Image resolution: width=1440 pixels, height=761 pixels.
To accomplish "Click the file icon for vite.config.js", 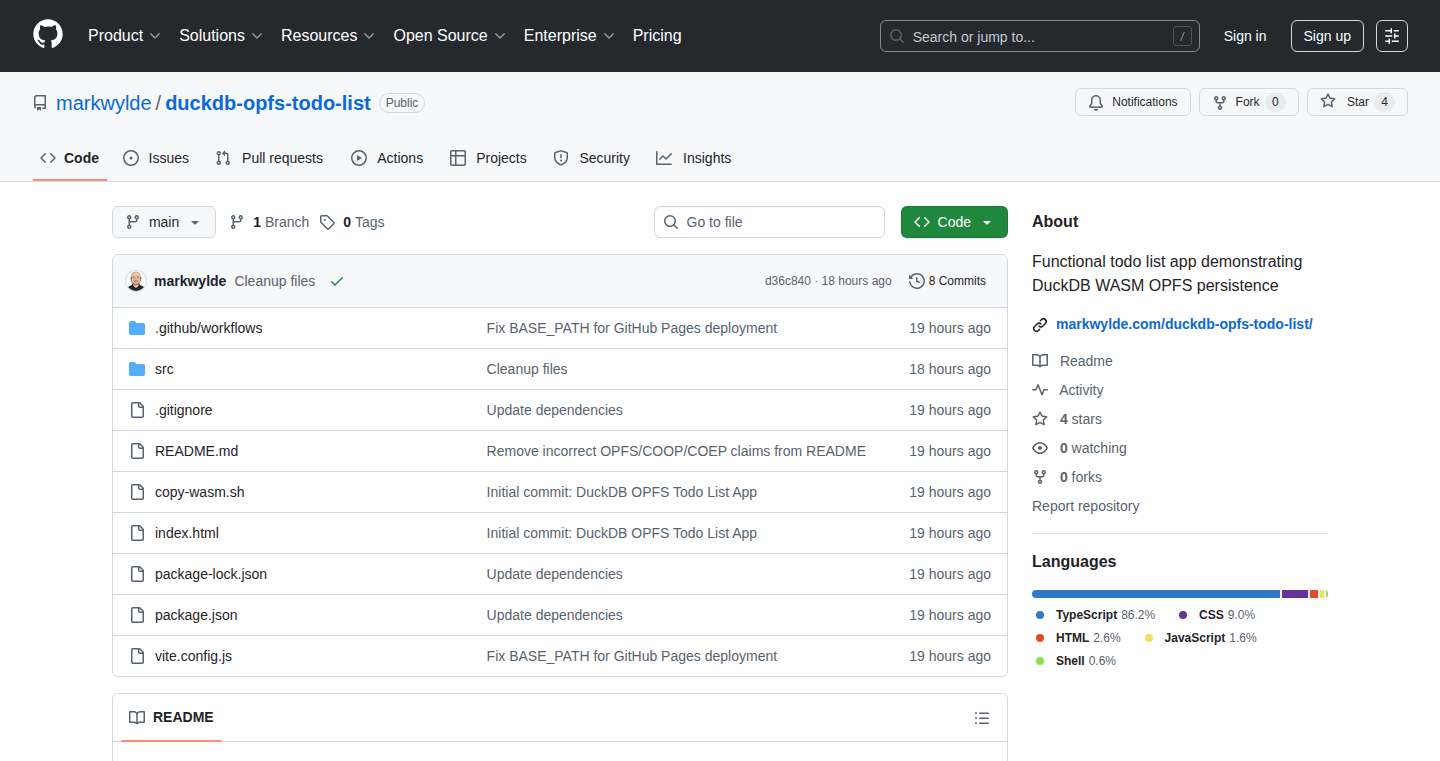I will click(137, 656).
